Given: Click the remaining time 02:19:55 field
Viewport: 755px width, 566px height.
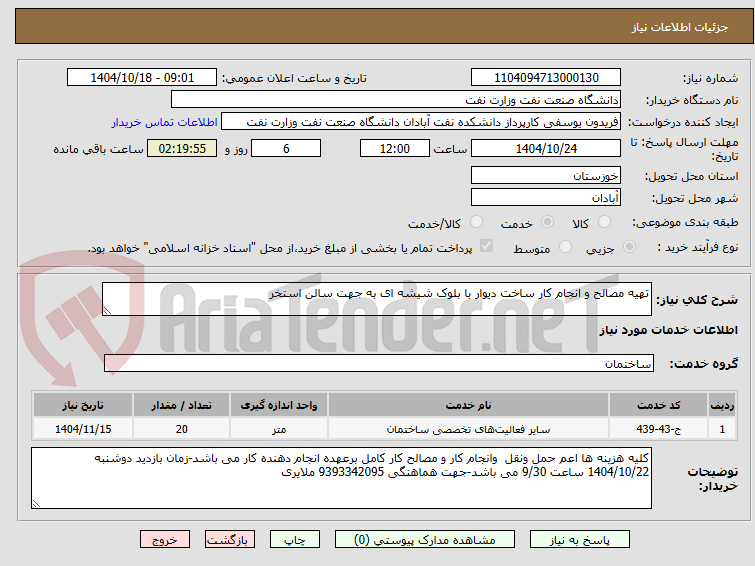Looking at the screenshot, I should coord(182,148).
